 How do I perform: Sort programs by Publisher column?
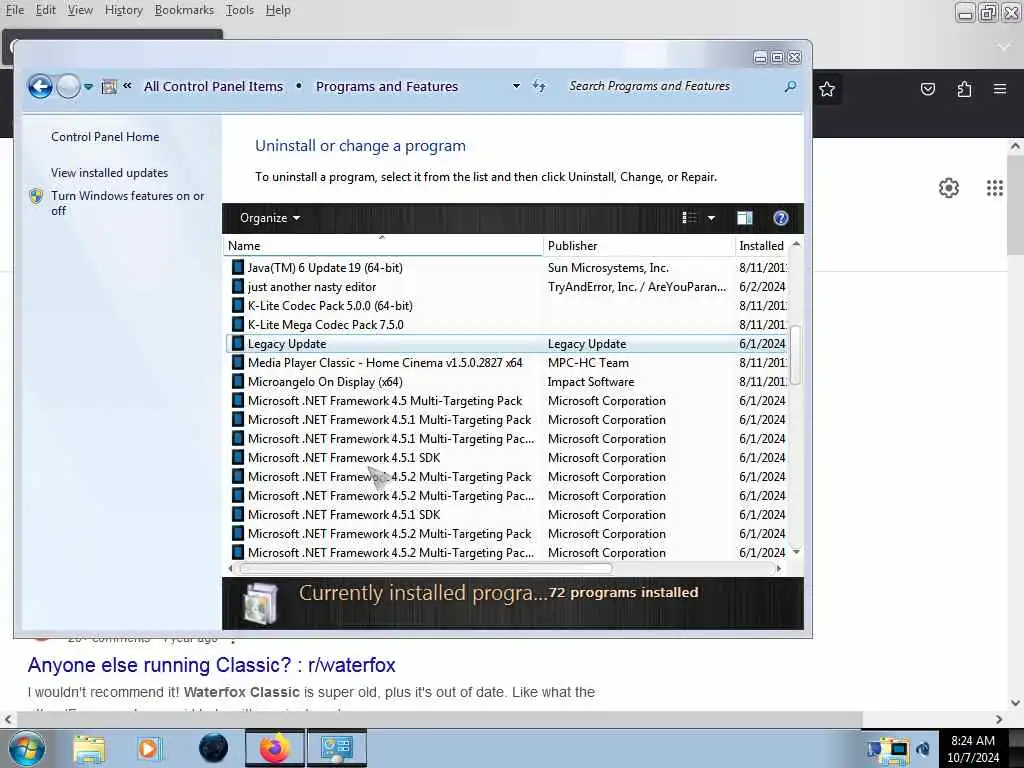(x=638, y=246)
